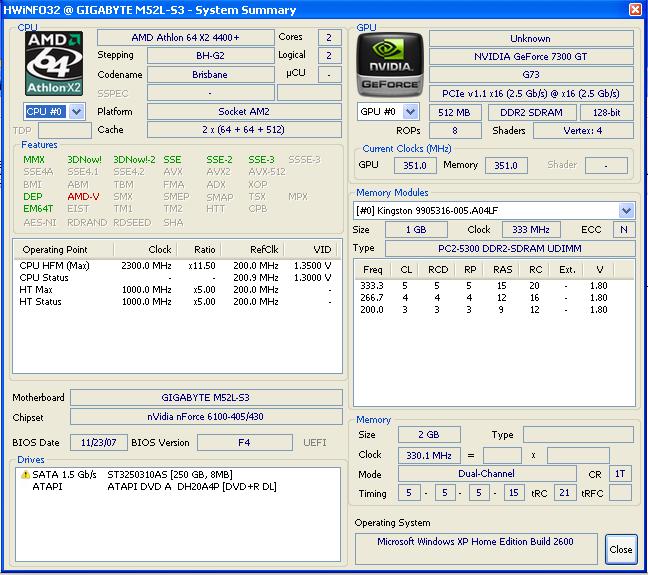Click the Socket AM2 platform field
Screen dimensions: 648x575
click(244, 112)
